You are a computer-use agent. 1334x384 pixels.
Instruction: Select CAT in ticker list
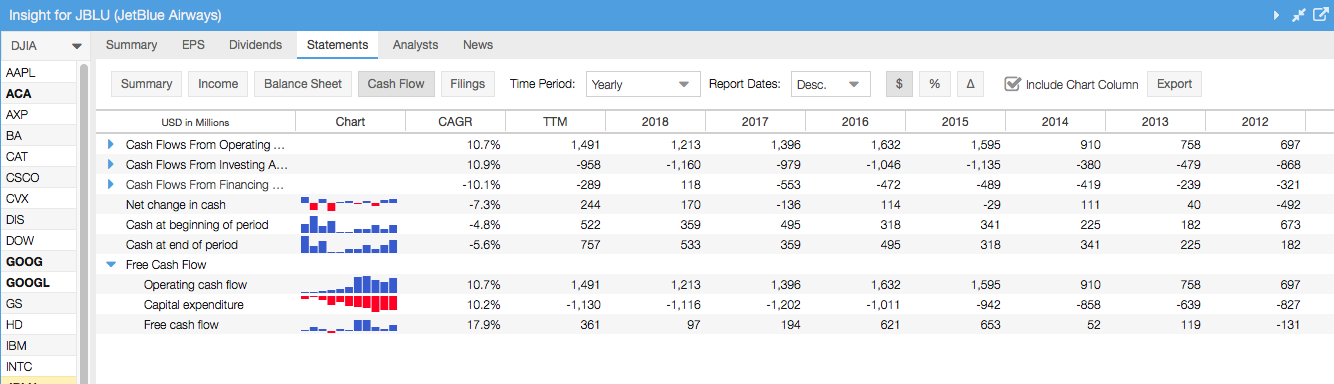pos(39,157)
